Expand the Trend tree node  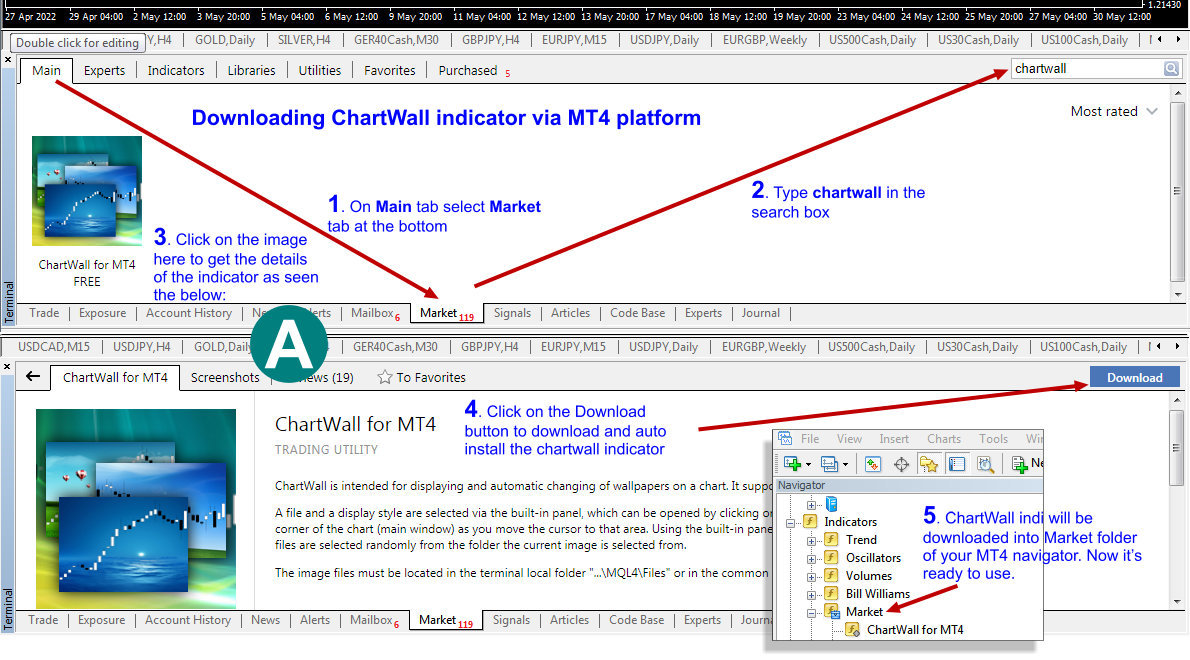coord(811,541)
